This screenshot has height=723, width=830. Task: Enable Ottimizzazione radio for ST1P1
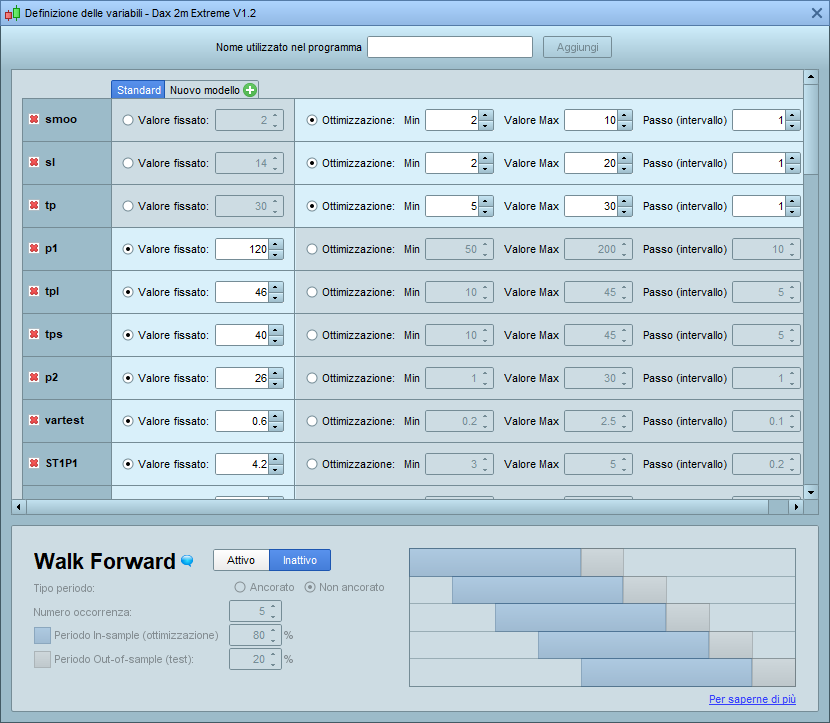pyautogui.click(x=312, y=464)
